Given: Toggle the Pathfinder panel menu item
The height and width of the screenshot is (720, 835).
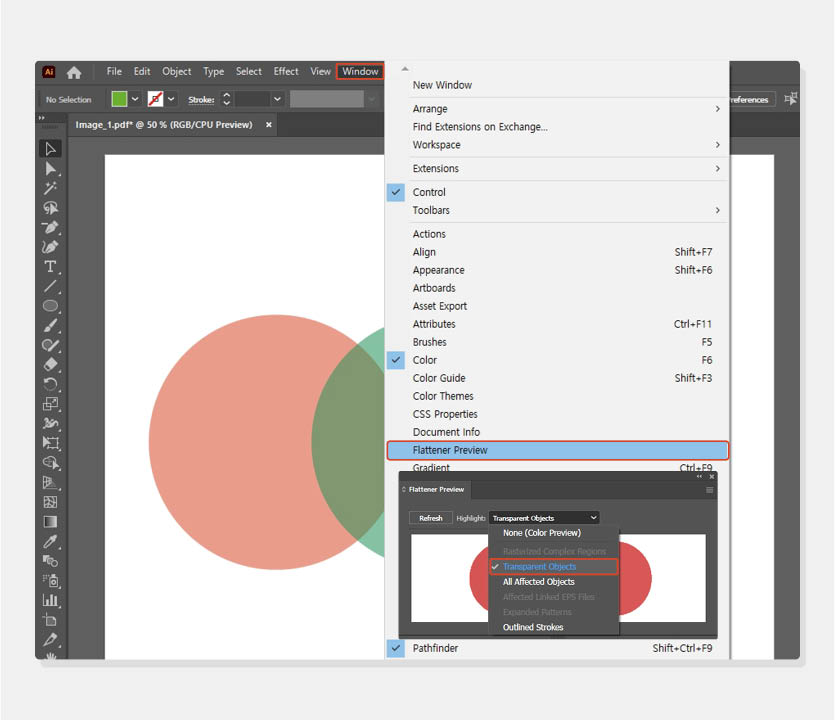Looking at the screenshot, I should (x=558, y=648).
